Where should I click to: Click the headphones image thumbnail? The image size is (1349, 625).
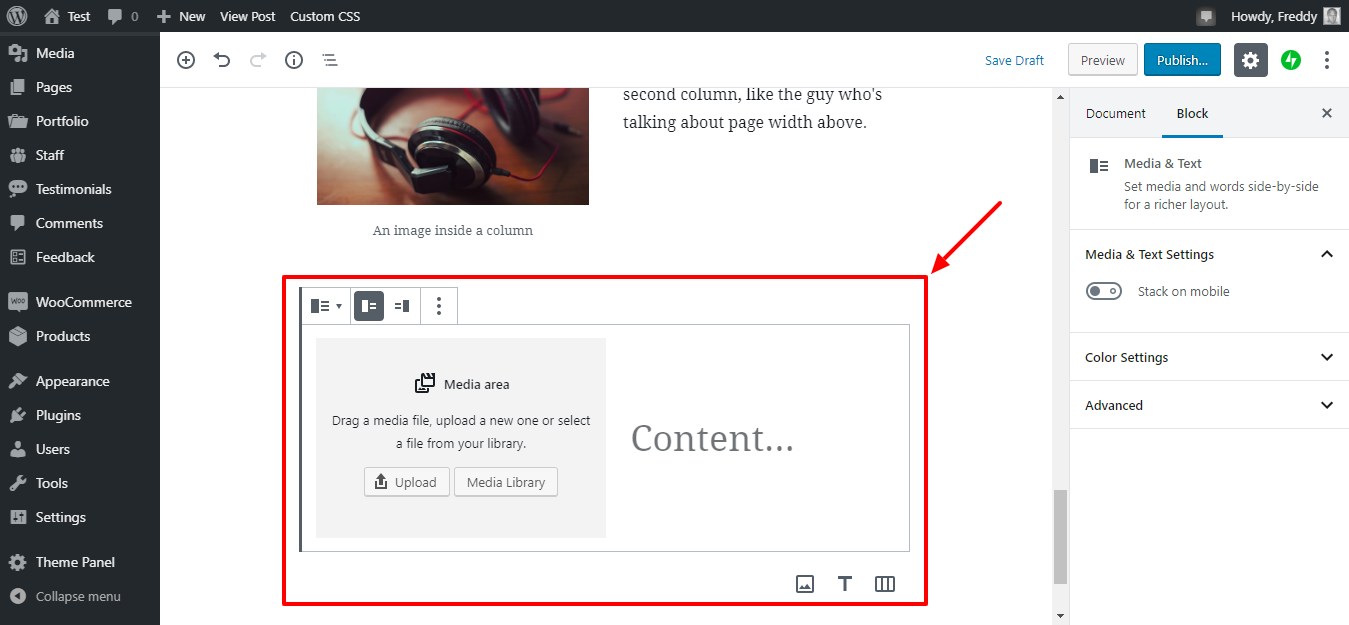click(x=453, y=147)
